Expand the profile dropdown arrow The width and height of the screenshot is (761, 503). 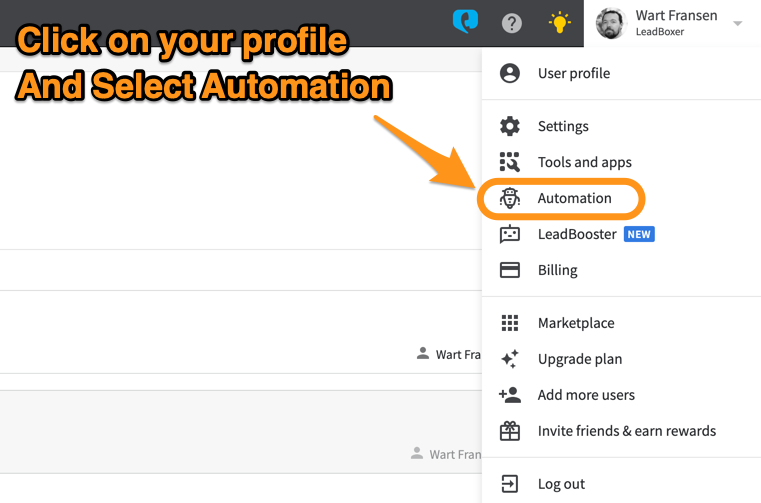click(x=738, y=23)
